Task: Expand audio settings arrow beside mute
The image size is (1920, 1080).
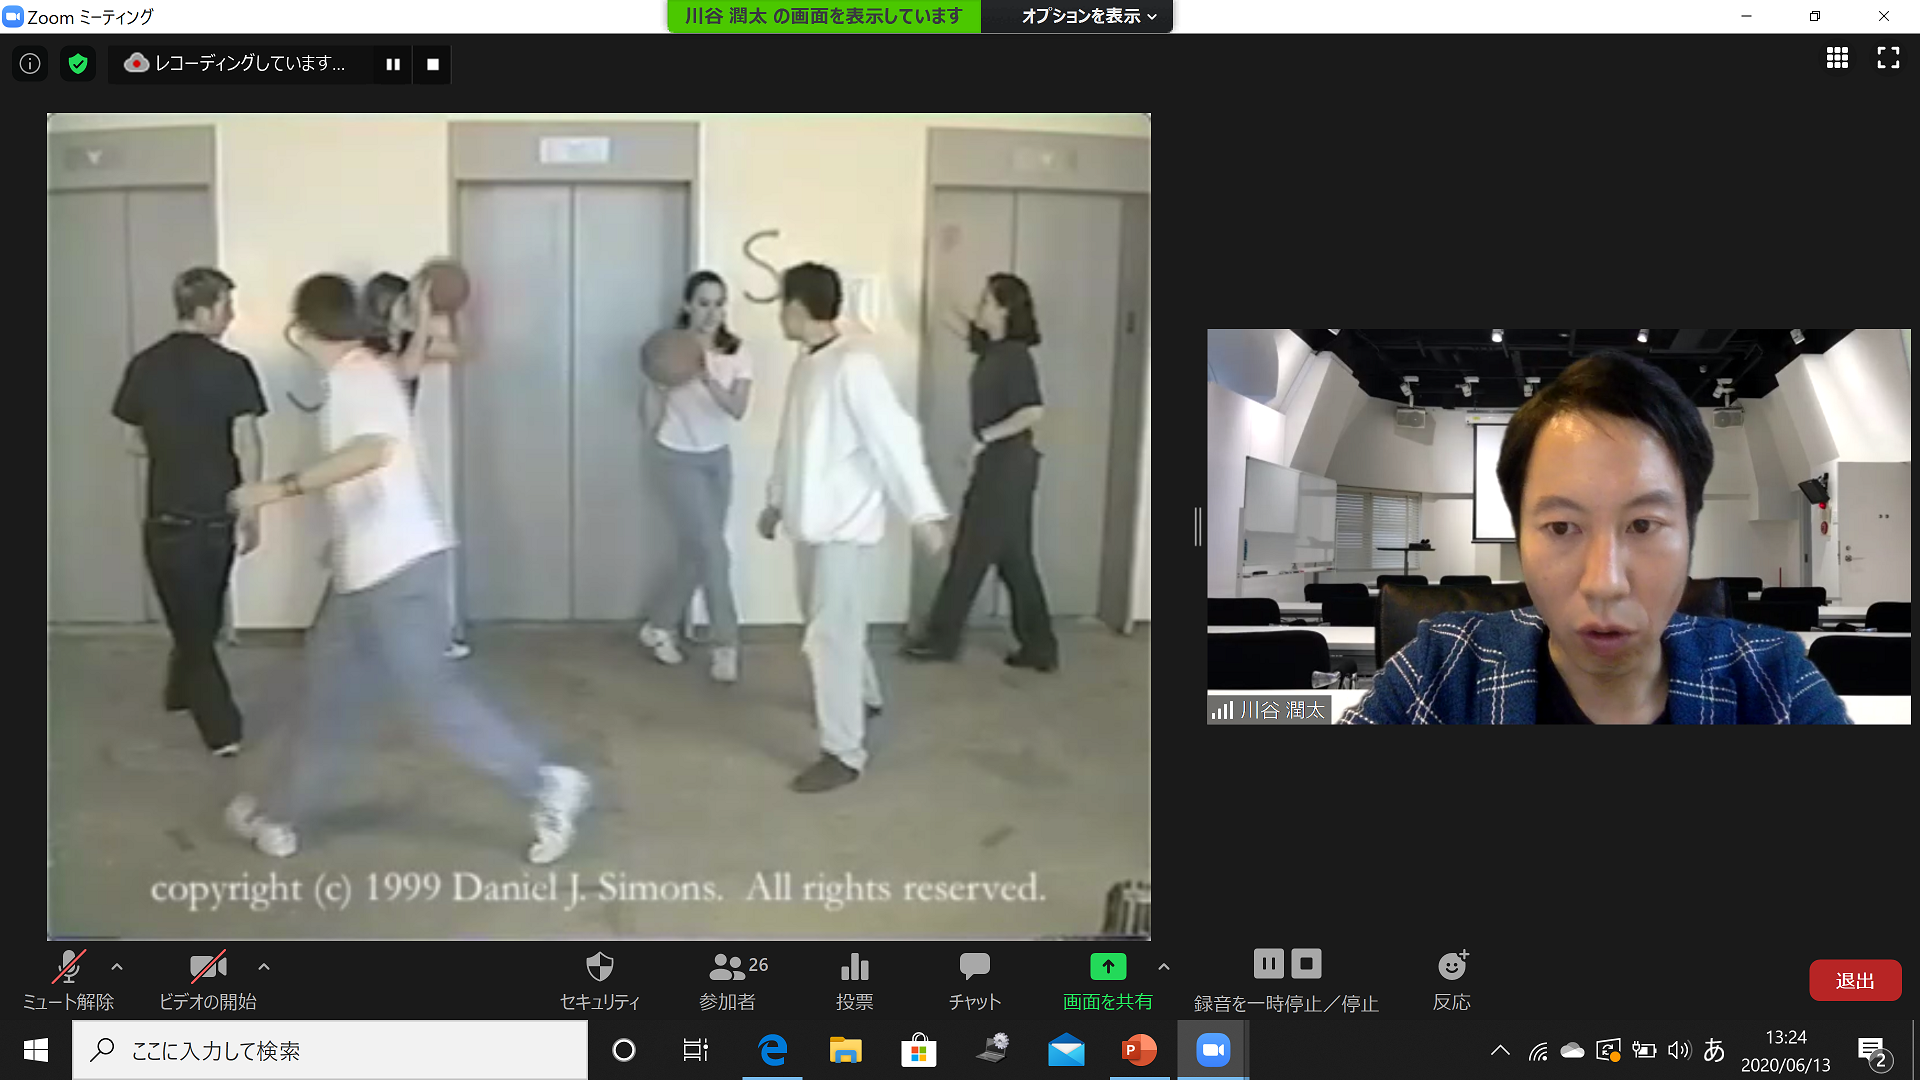Action: pyautogui.click(x=117, y=967)
